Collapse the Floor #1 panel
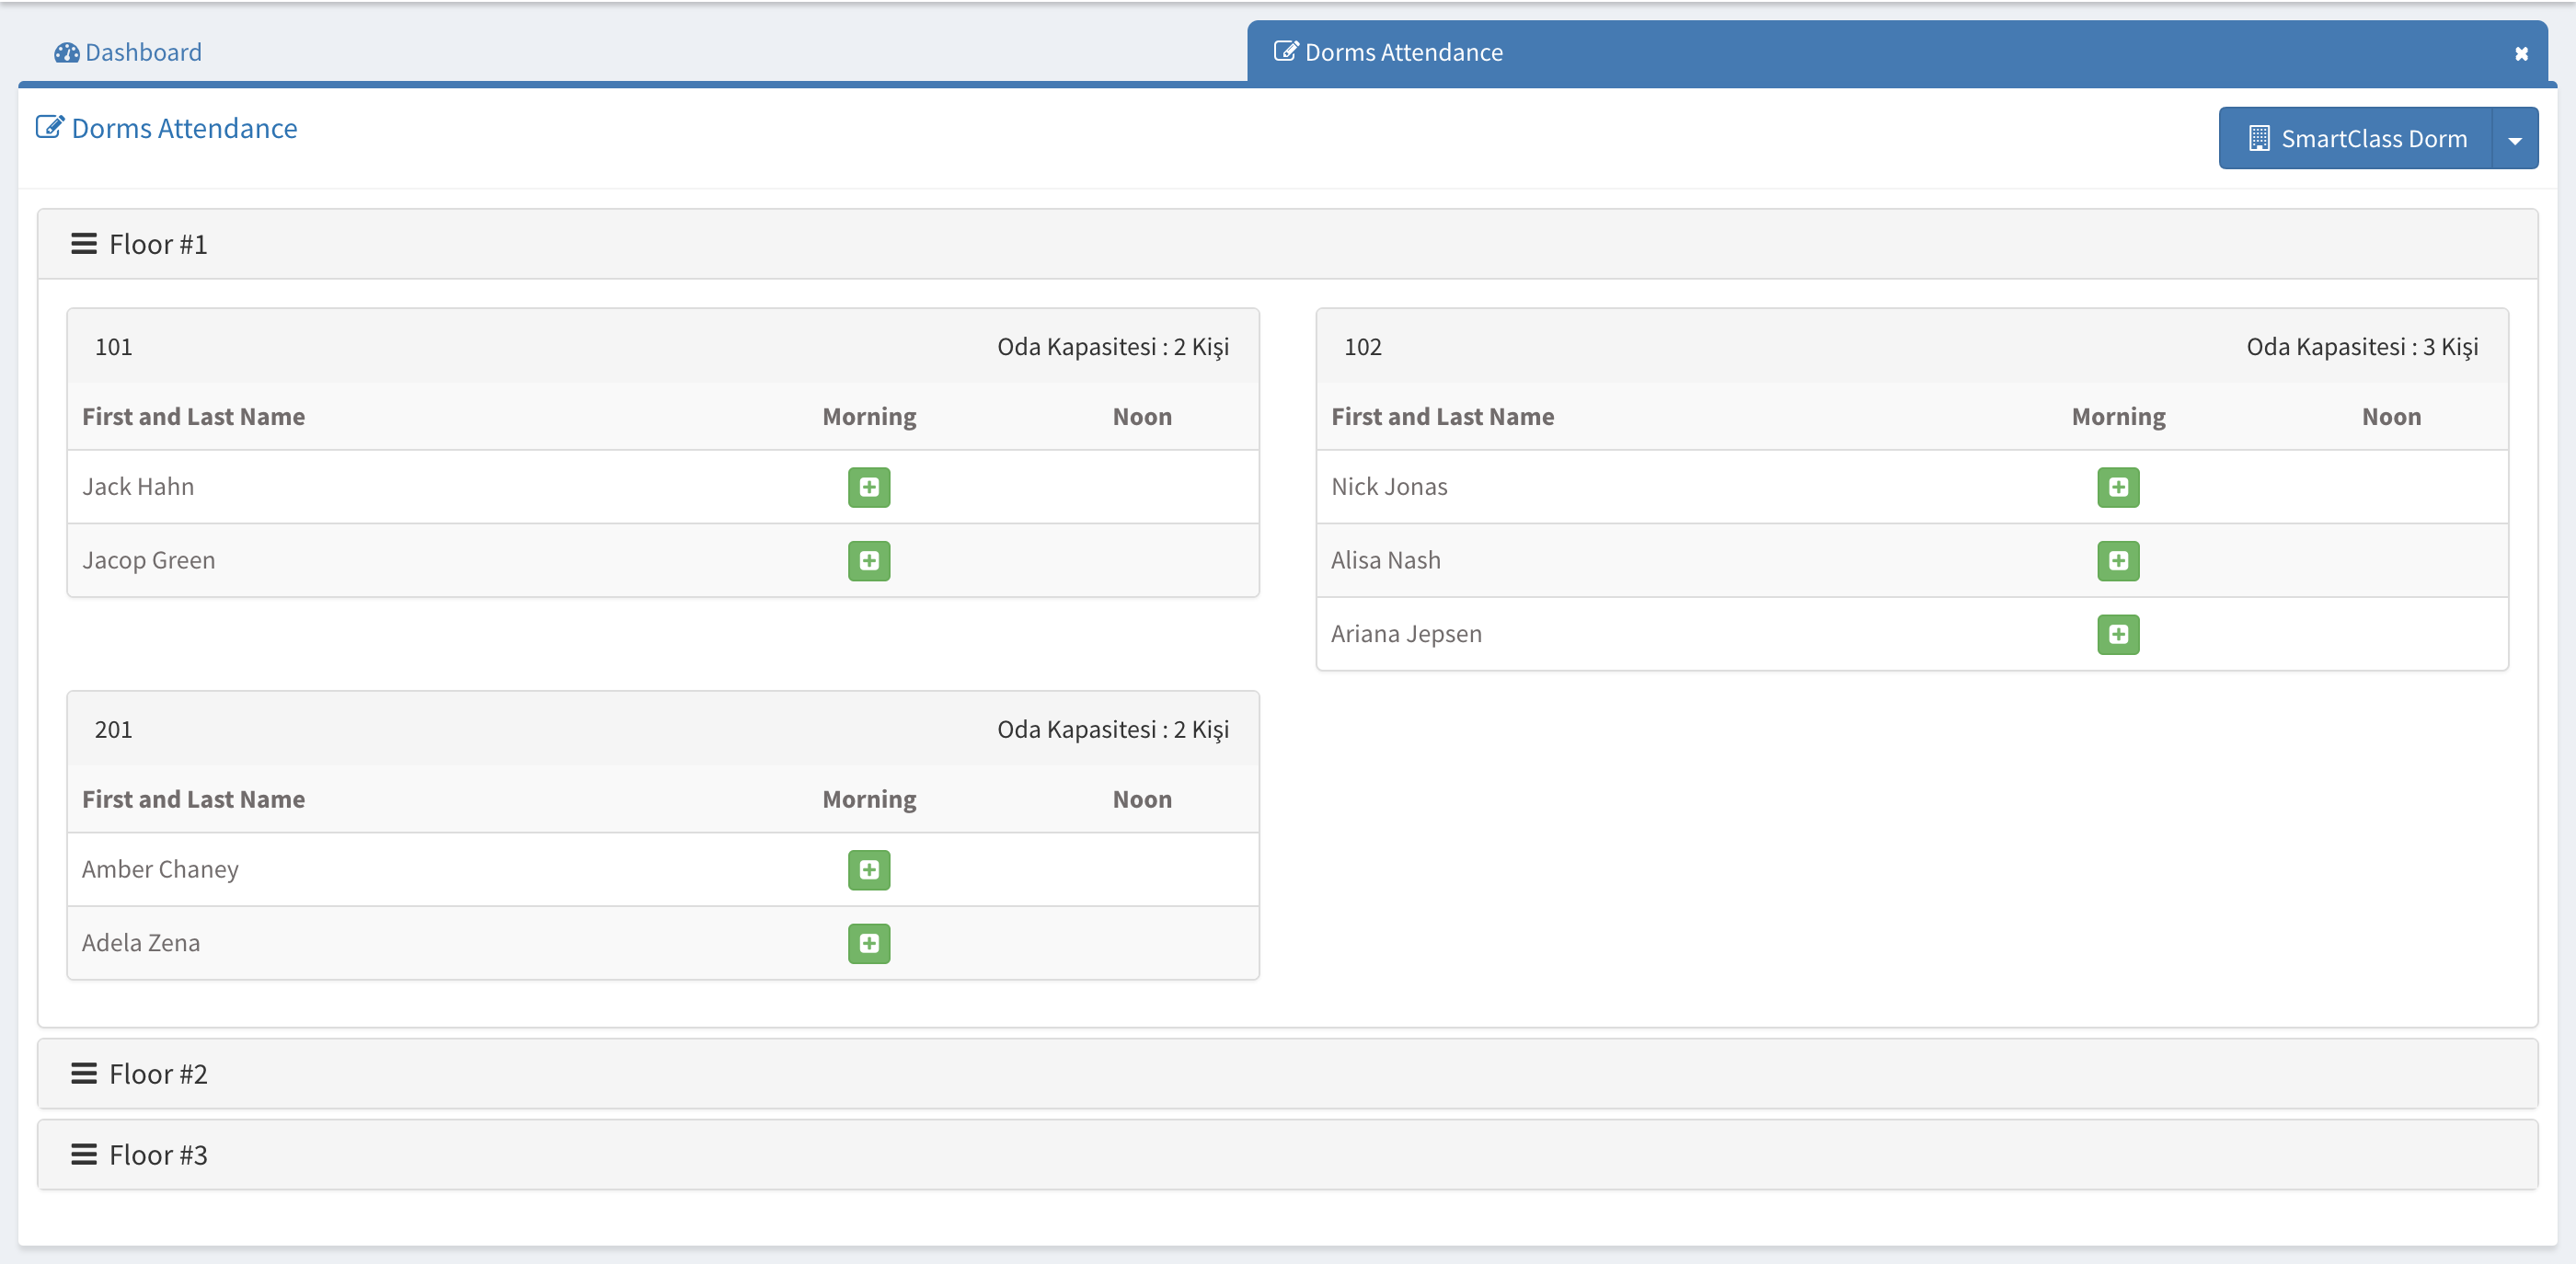2576x1264 pixels. pyautogui.click(x=158, y=244)
